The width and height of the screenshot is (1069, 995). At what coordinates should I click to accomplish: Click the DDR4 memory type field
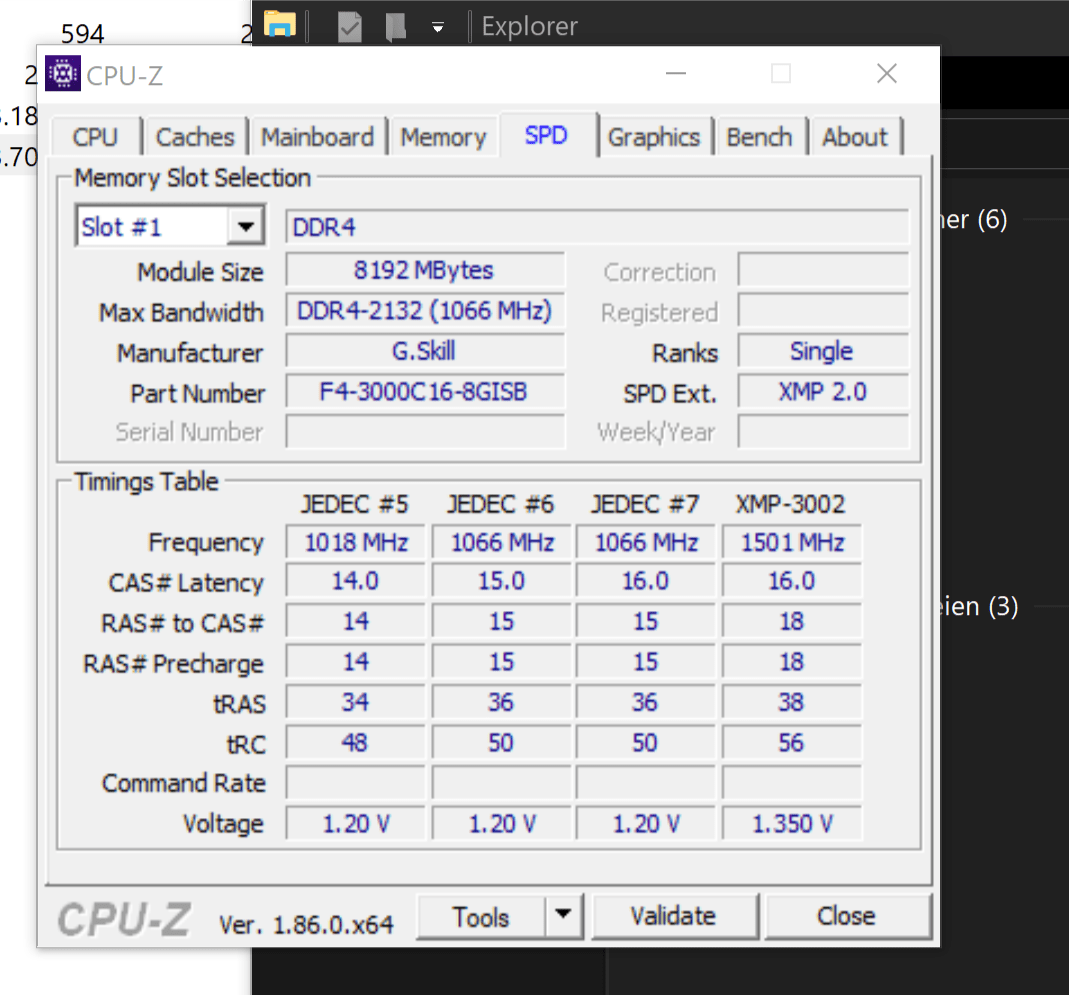597,227
